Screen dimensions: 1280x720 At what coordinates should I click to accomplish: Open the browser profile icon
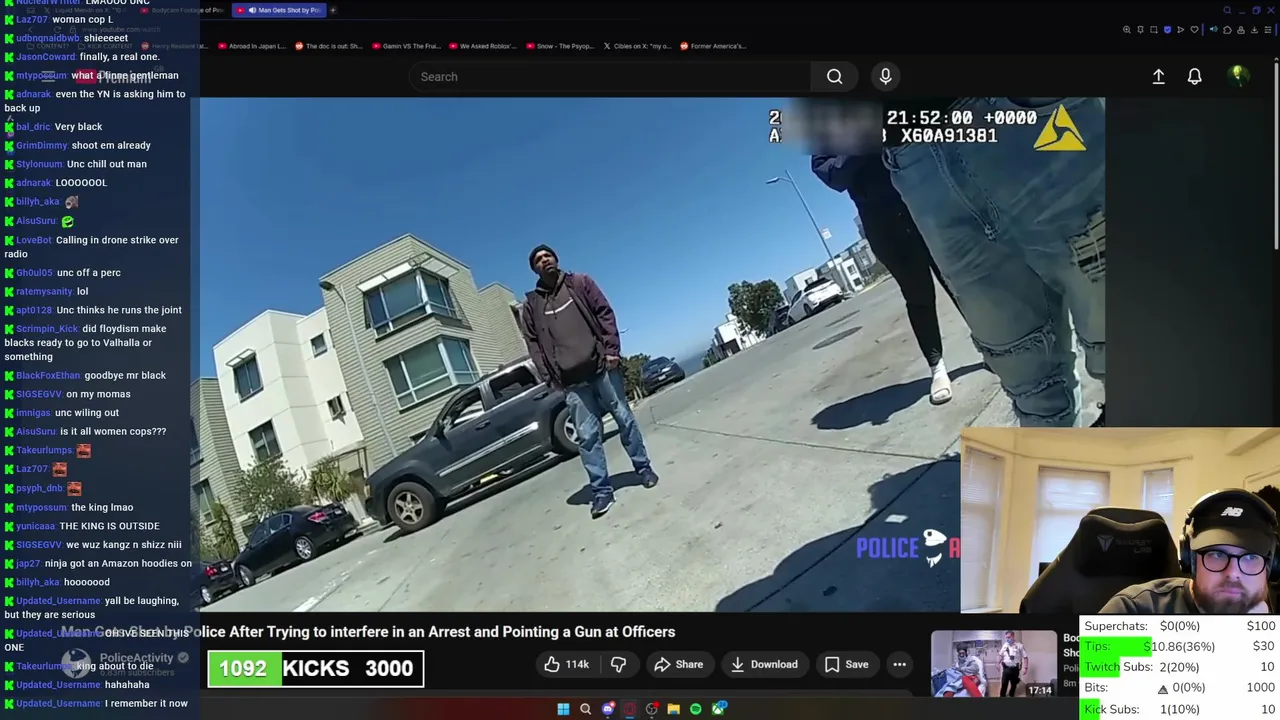click(x=1241, y=30)
